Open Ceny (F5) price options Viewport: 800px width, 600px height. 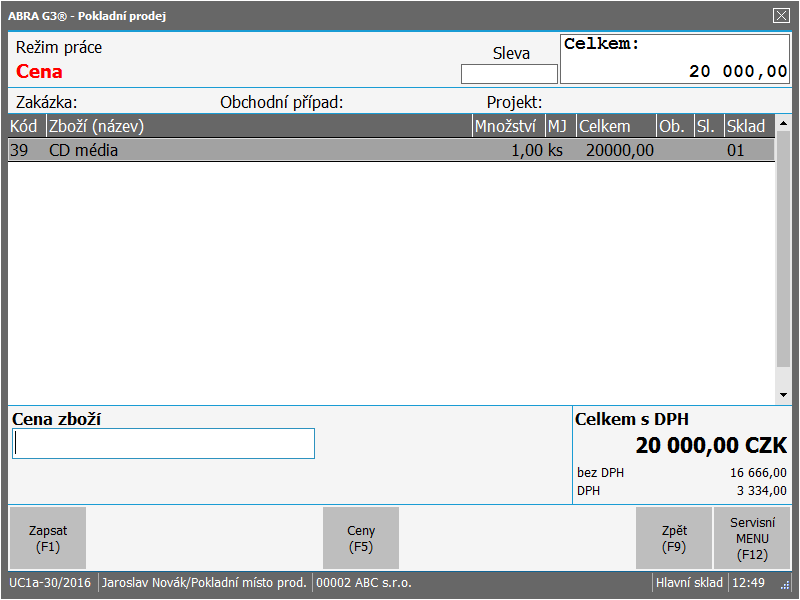coord(361,538)
